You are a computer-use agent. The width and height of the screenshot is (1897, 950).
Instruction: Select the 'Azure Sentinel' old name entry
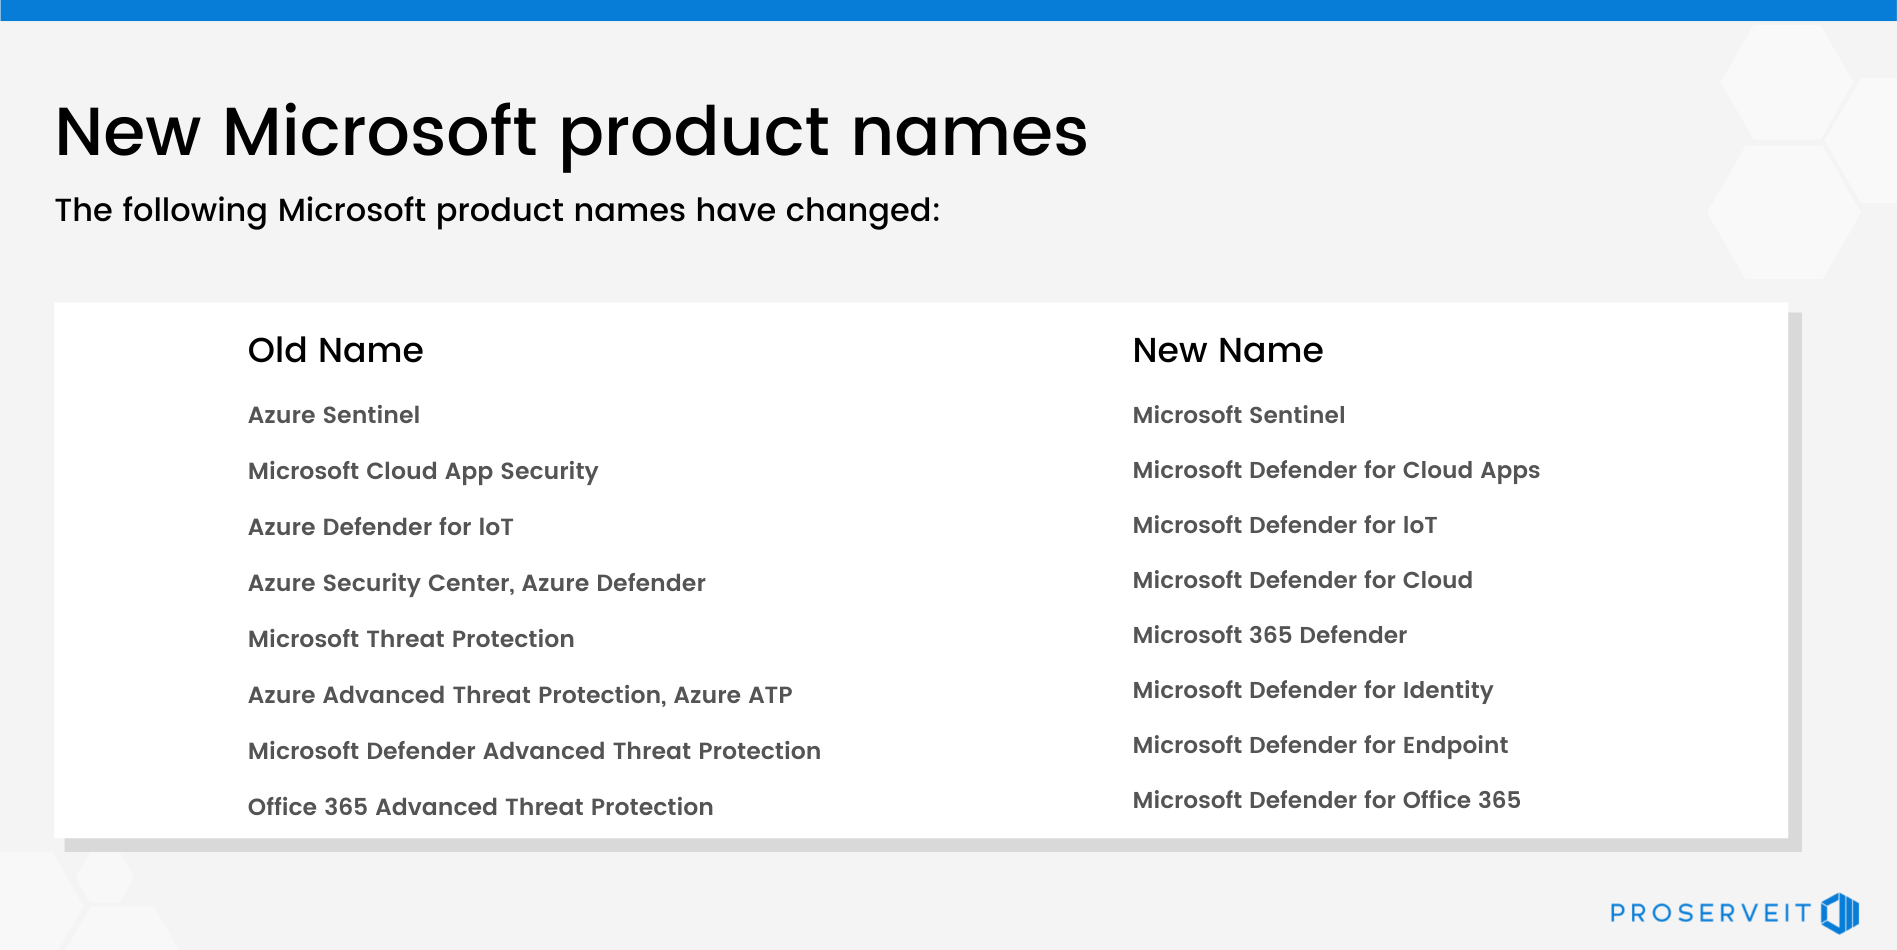pos(333,415)
